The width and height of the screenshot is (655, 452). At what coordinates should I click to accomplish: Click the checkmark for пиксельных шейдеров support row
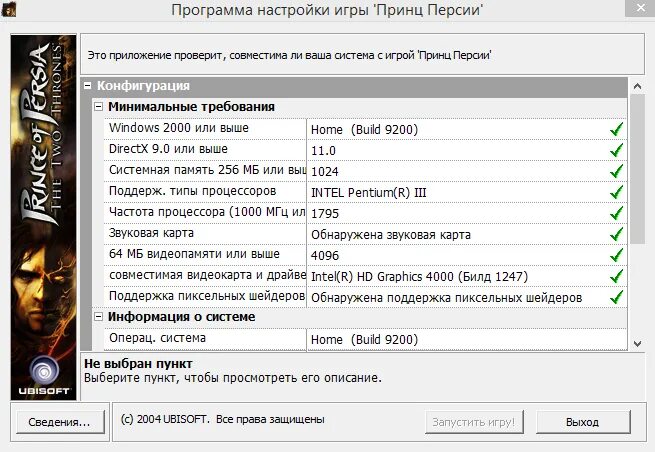(x=617, y=297)
